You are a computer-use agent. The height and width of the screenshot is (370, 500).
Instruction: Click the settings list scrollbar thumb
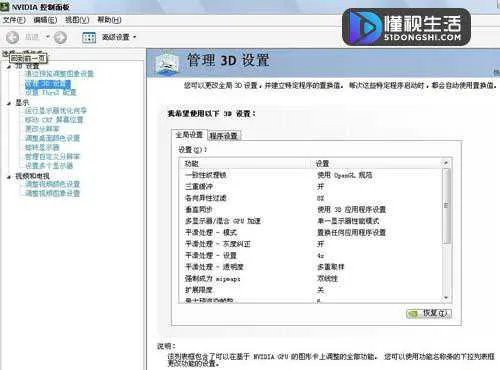point(446,206)
